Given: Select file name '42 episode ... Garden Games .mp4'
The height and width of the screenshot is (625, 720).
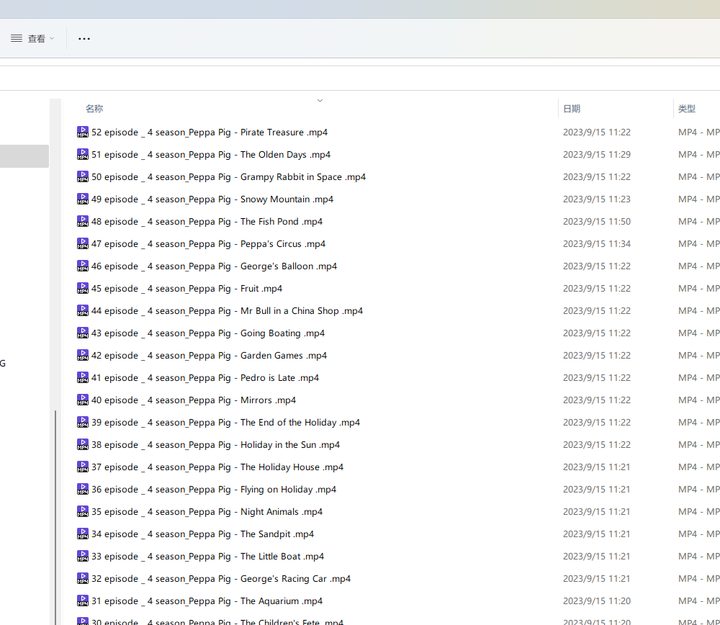Looking at the screenshot, I should pos(209,355).
